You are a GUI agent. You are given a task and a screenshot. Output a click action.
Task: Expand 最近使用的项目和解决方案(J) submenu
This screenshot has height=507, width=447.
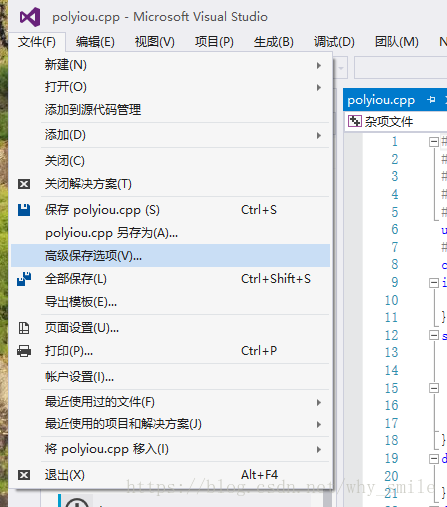pyautogui.click(x=170, y=424)
